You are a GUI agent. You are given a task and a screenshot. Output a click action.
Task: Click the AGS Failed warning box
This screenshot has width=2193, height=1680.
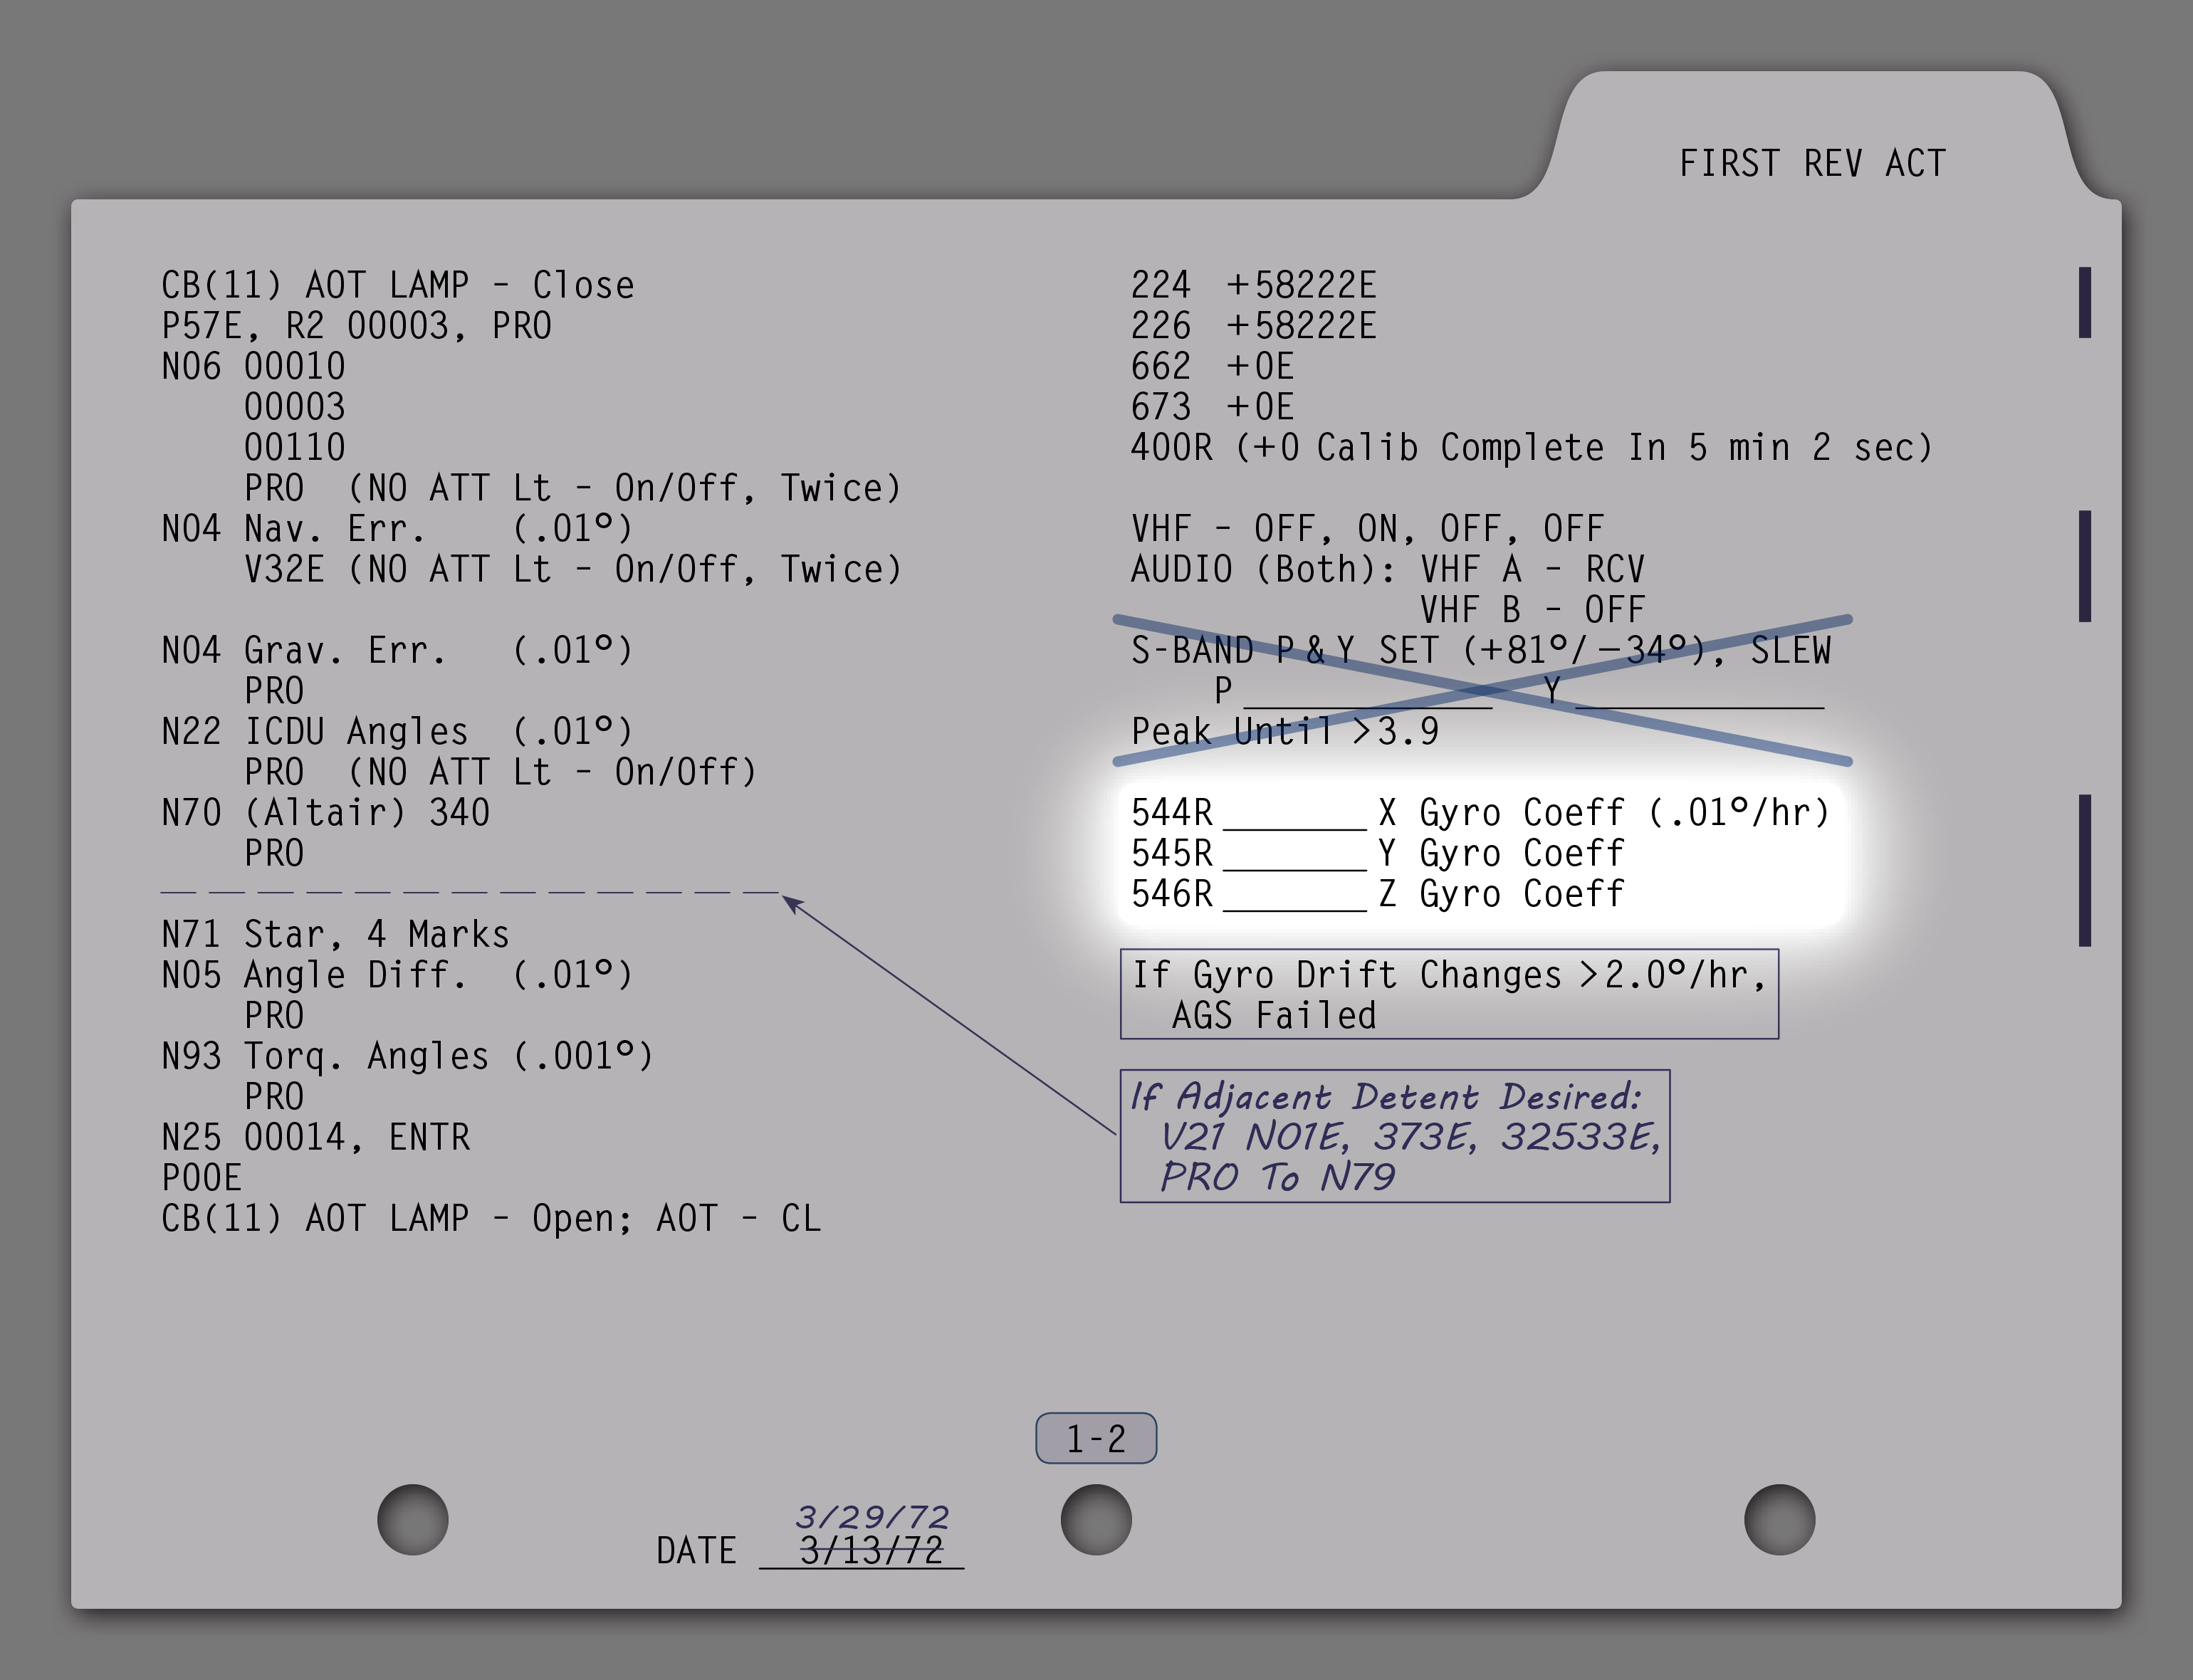tap(1448, 994)
